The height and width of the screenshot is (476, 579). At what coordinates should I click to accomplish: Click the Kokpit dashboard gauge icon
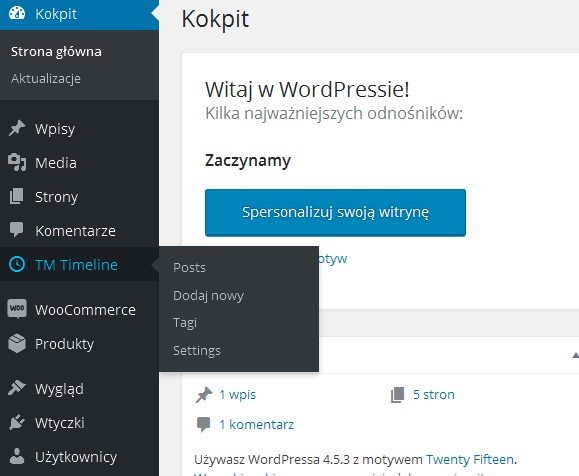17,14
